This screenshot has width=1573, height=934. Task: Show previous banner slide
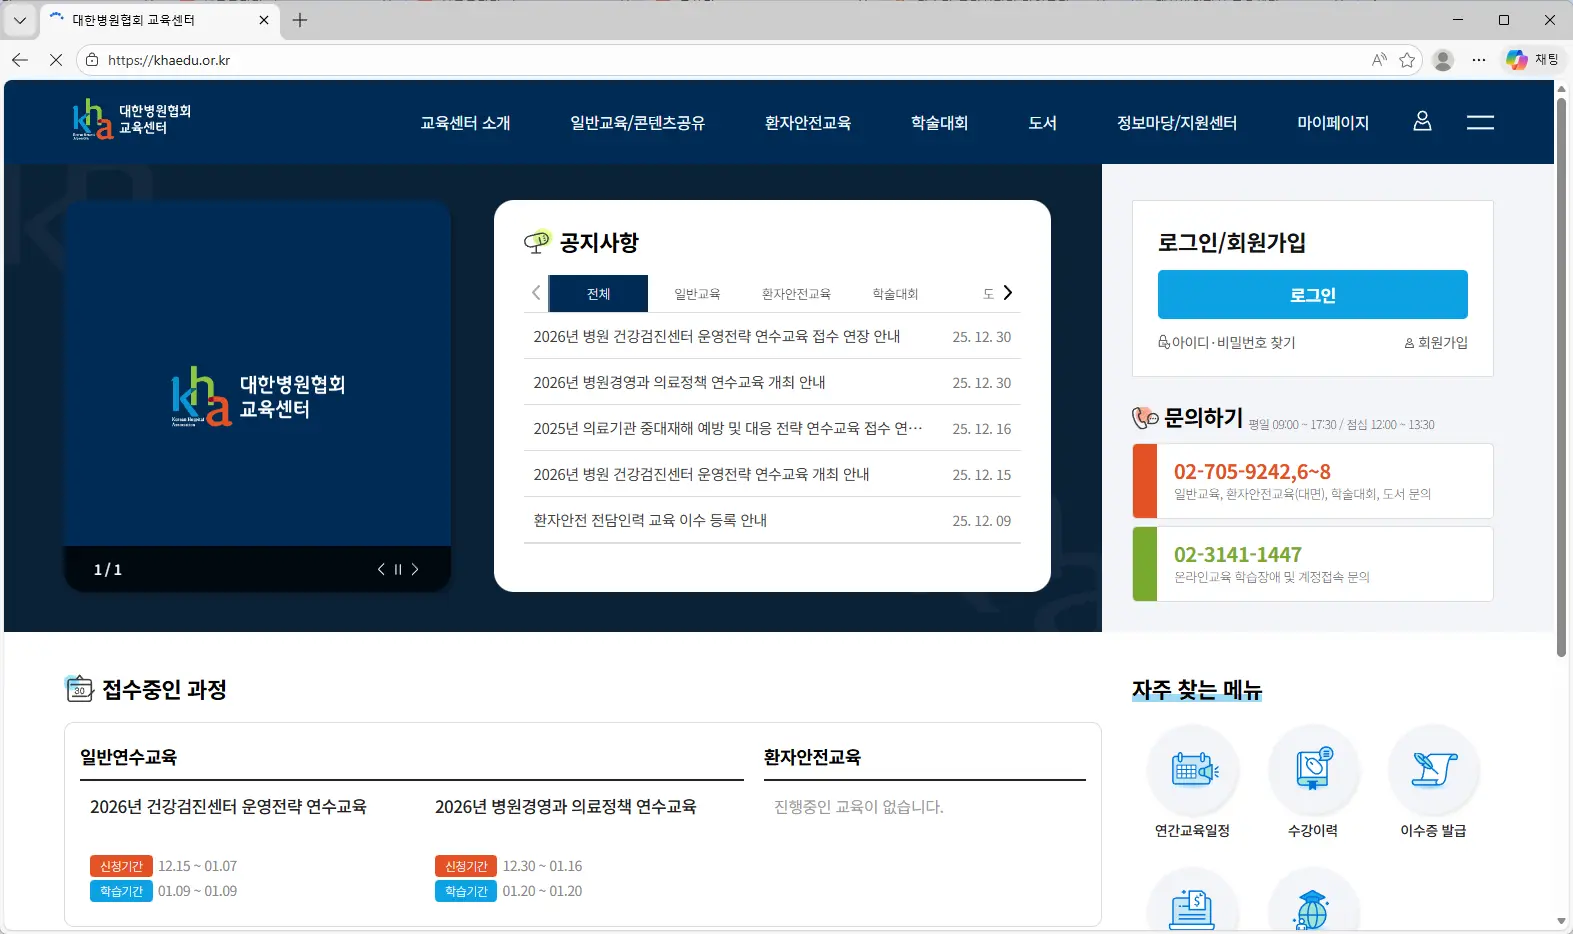381,569
